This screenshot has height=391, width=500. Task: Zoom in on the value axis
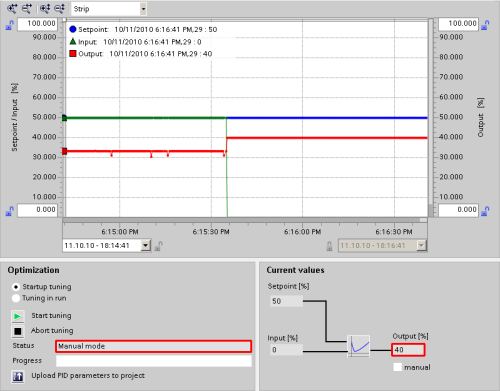45,9
